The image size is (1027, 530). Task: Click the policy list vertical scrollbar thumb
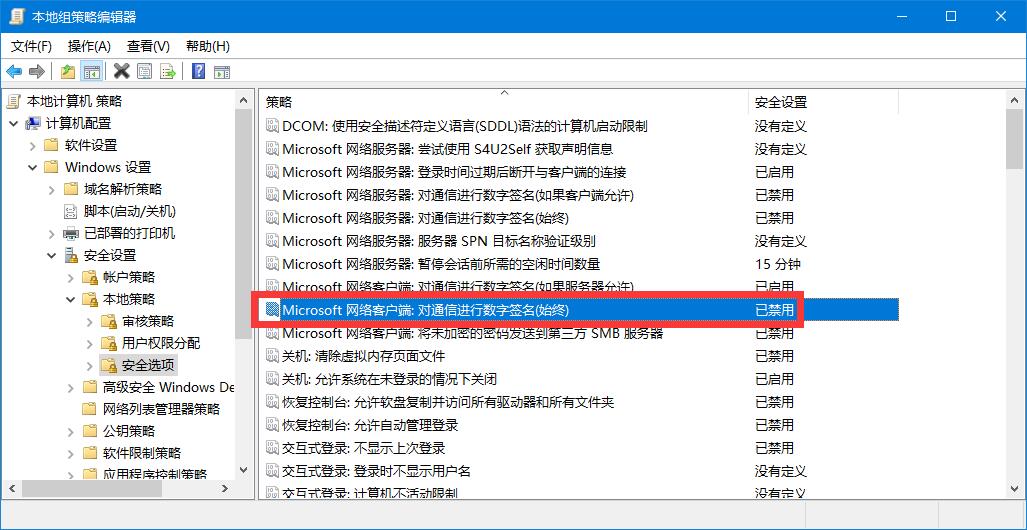[1014, 140]
